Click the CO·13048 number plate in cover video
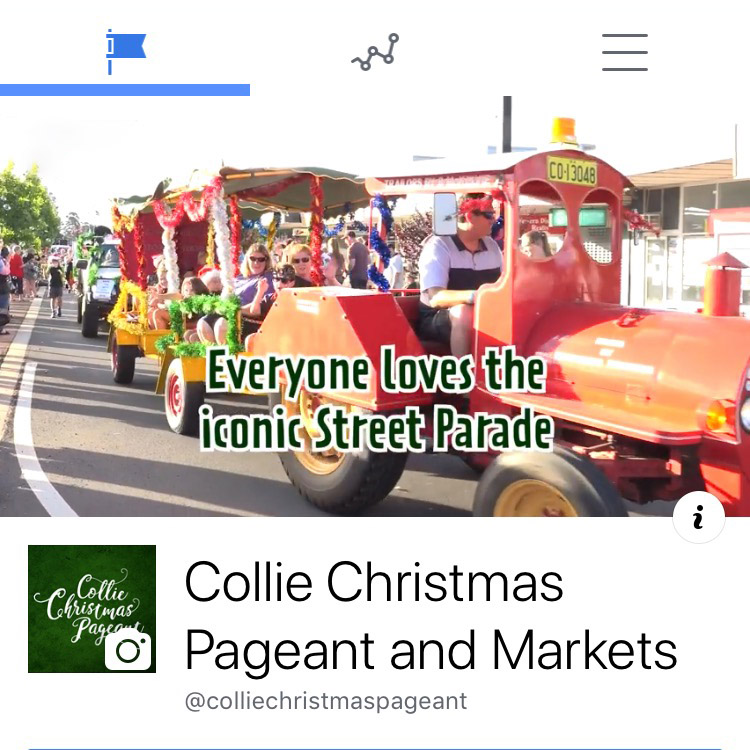The width and height of the screenshot is (750, 750). tap(572, 171)
